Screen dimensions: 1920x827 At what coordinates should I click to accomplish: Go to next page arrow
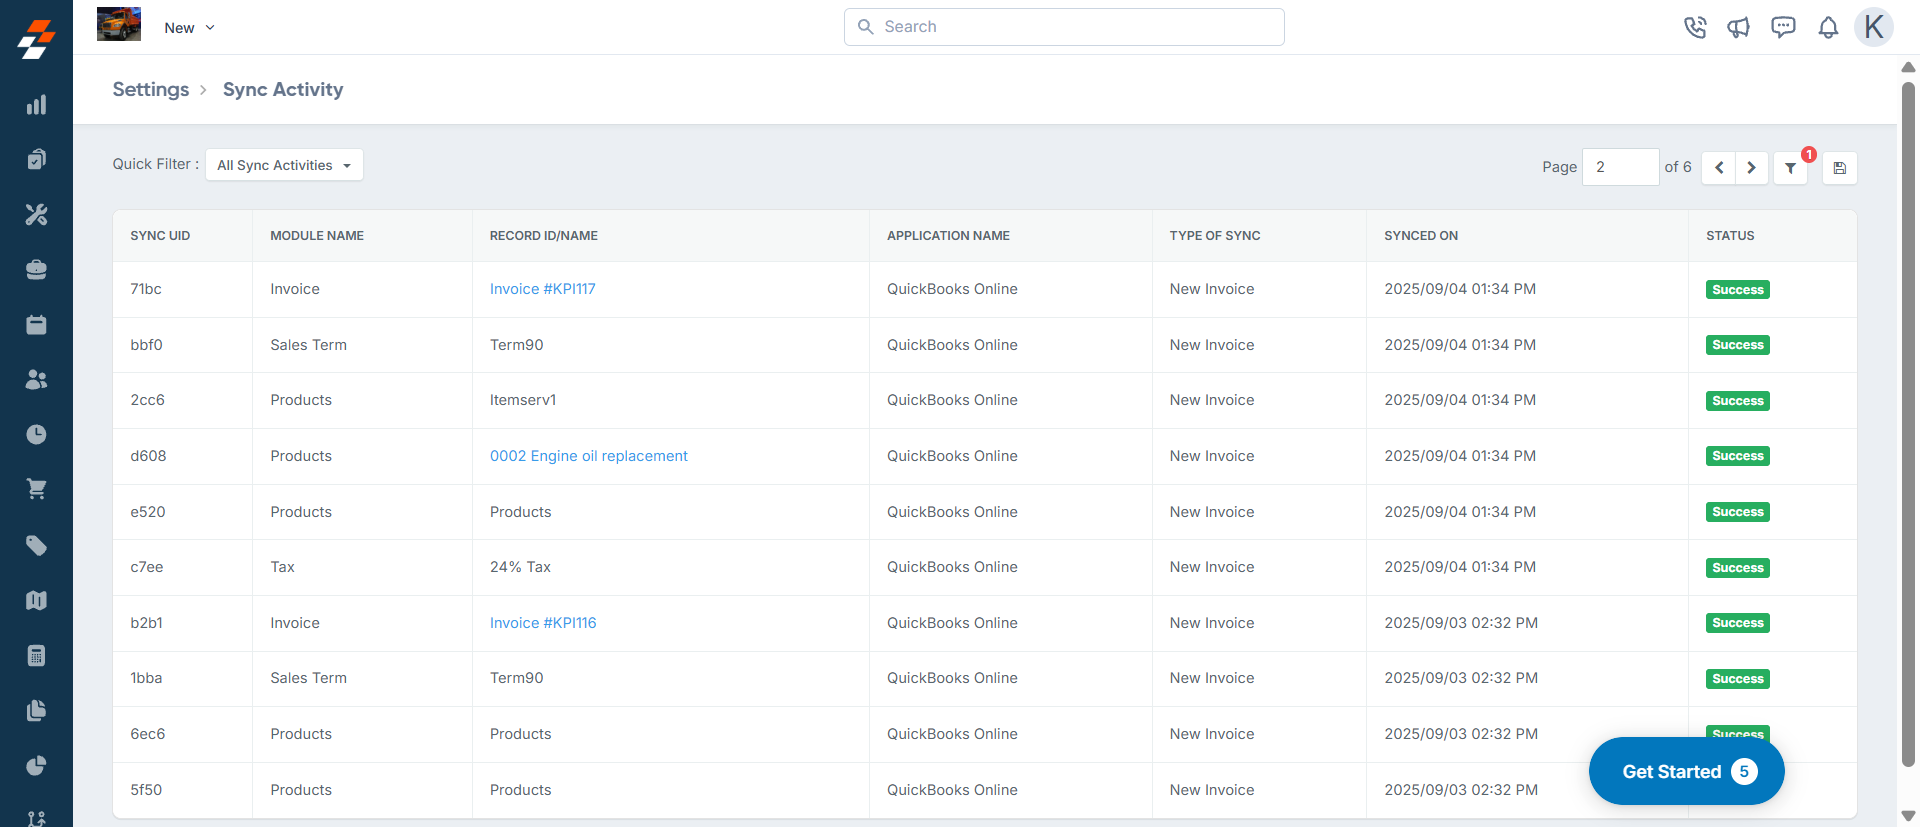pos(1751,168)
